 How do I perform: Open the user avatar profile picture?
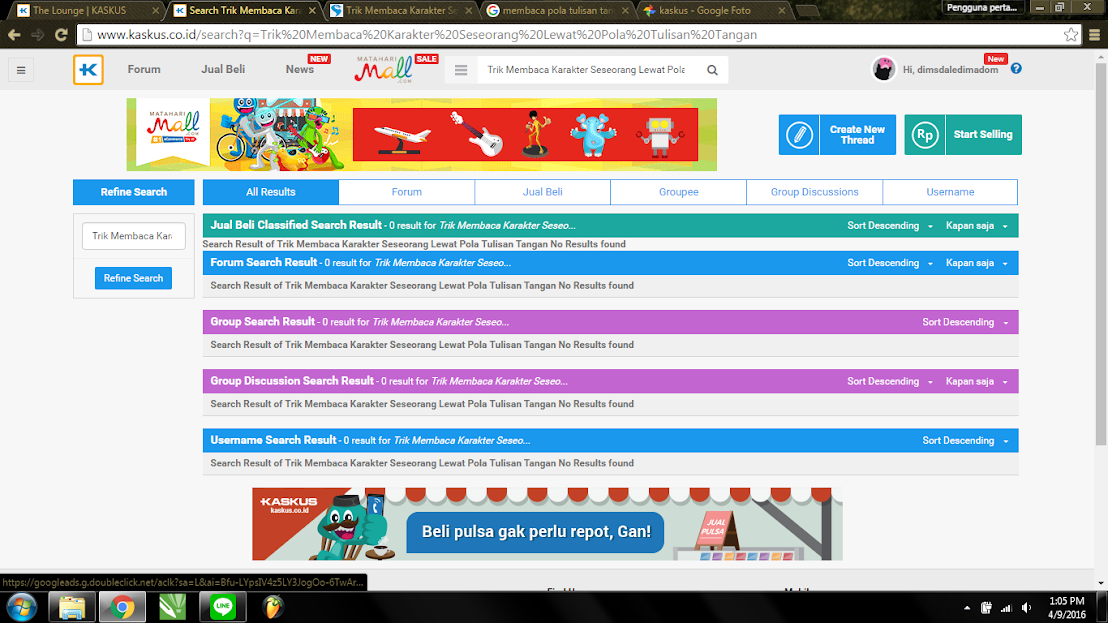tap(883, 69)
